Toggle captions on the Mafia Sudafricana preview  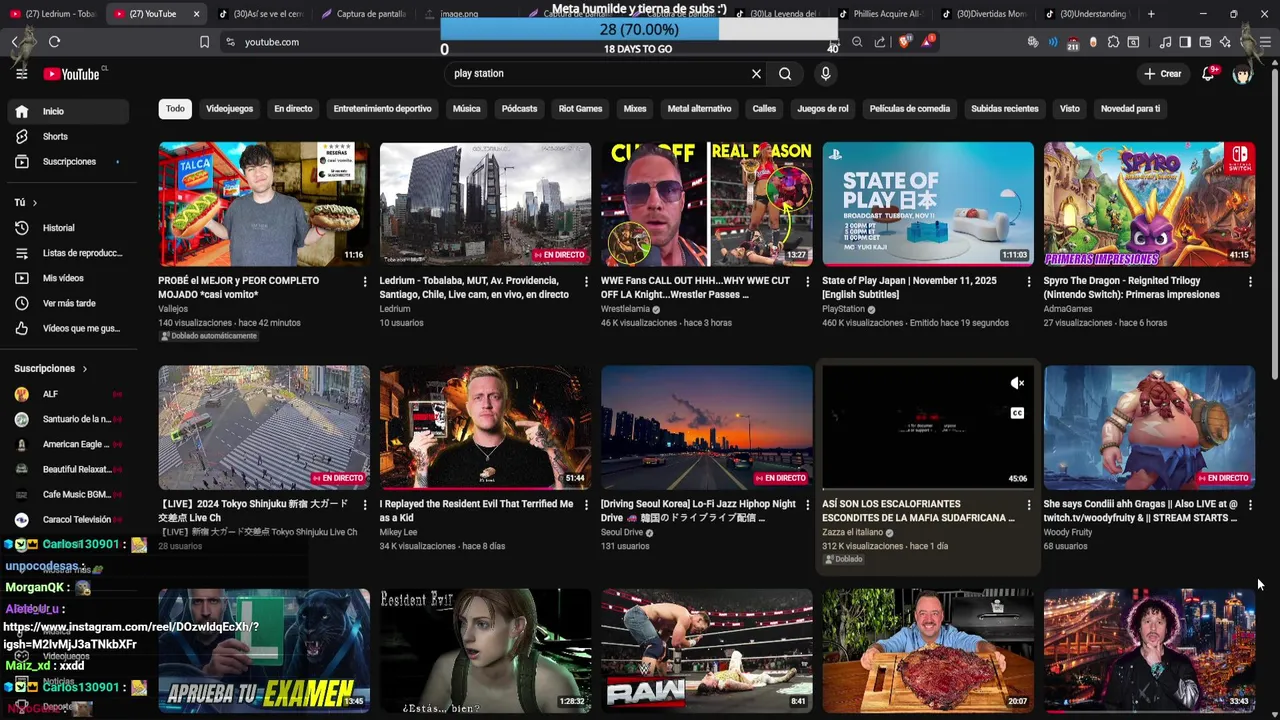1017,413
